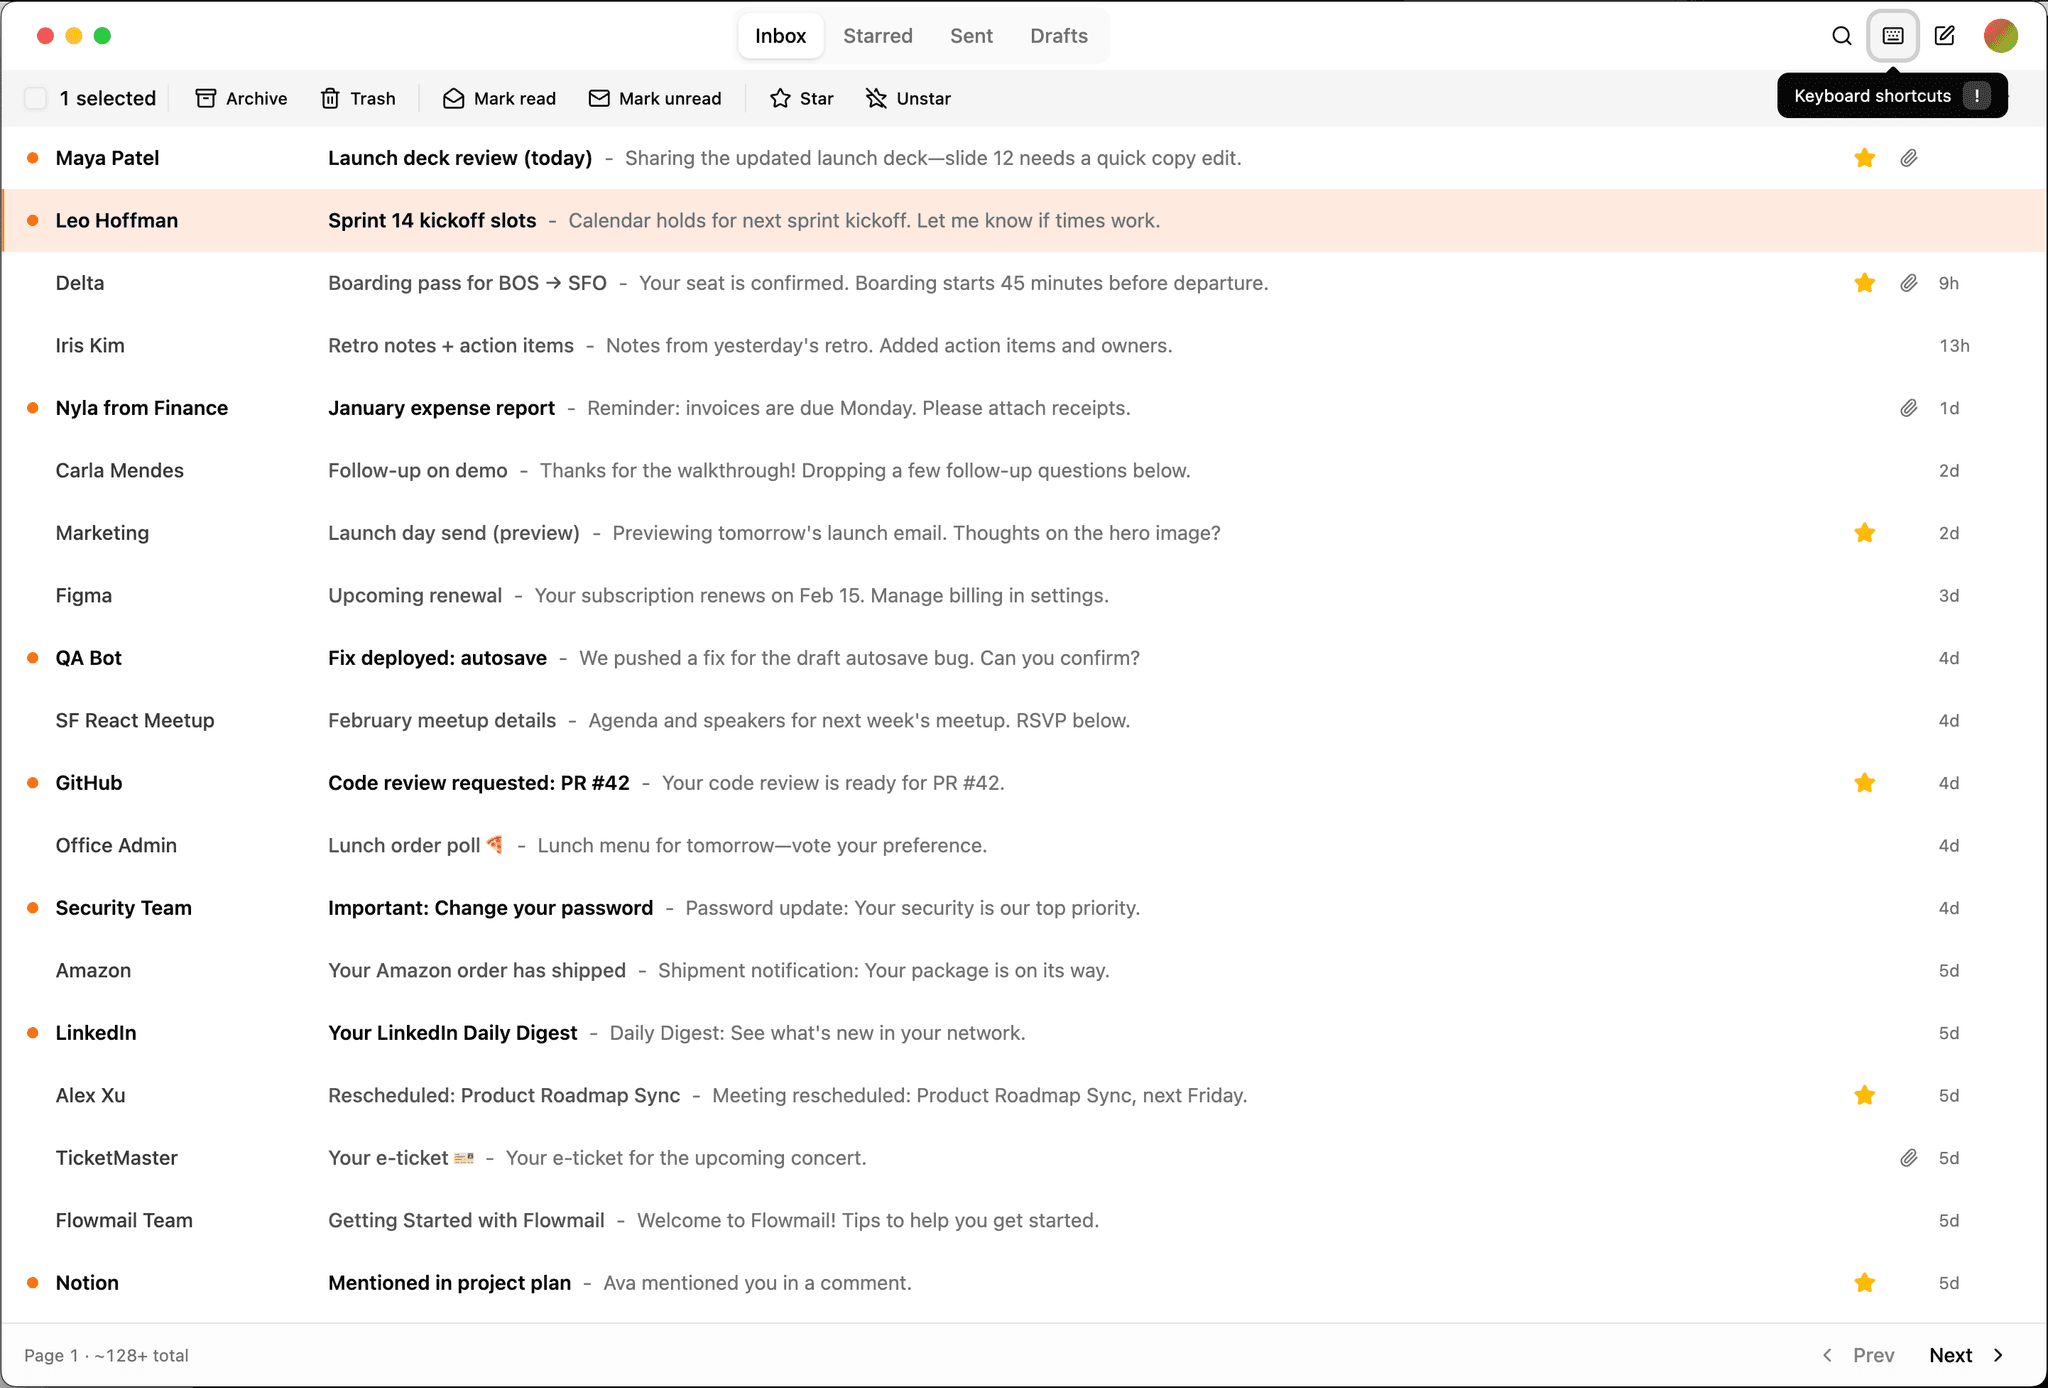Open the attachment on Maya Patel's email
This screenshot has width=2048, height=1388.
[x=1908, y=158]
